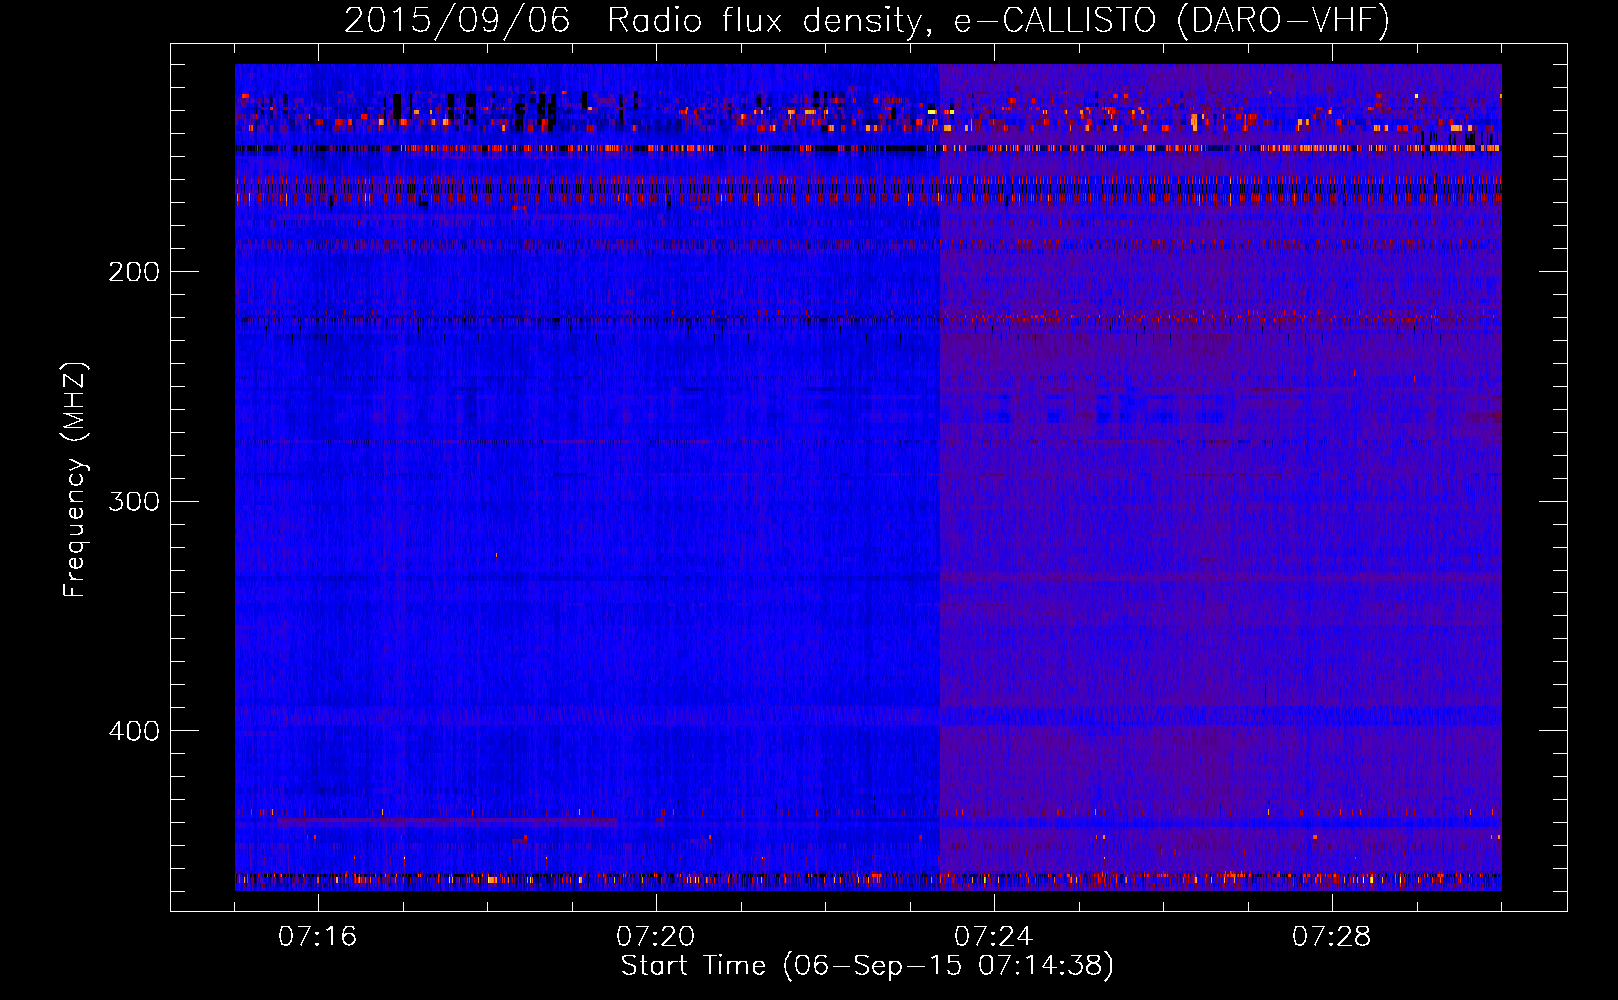The image size is (1618, 1000).
Task: Click the date '2015/09/06' in the title
Action: [457, 20]
